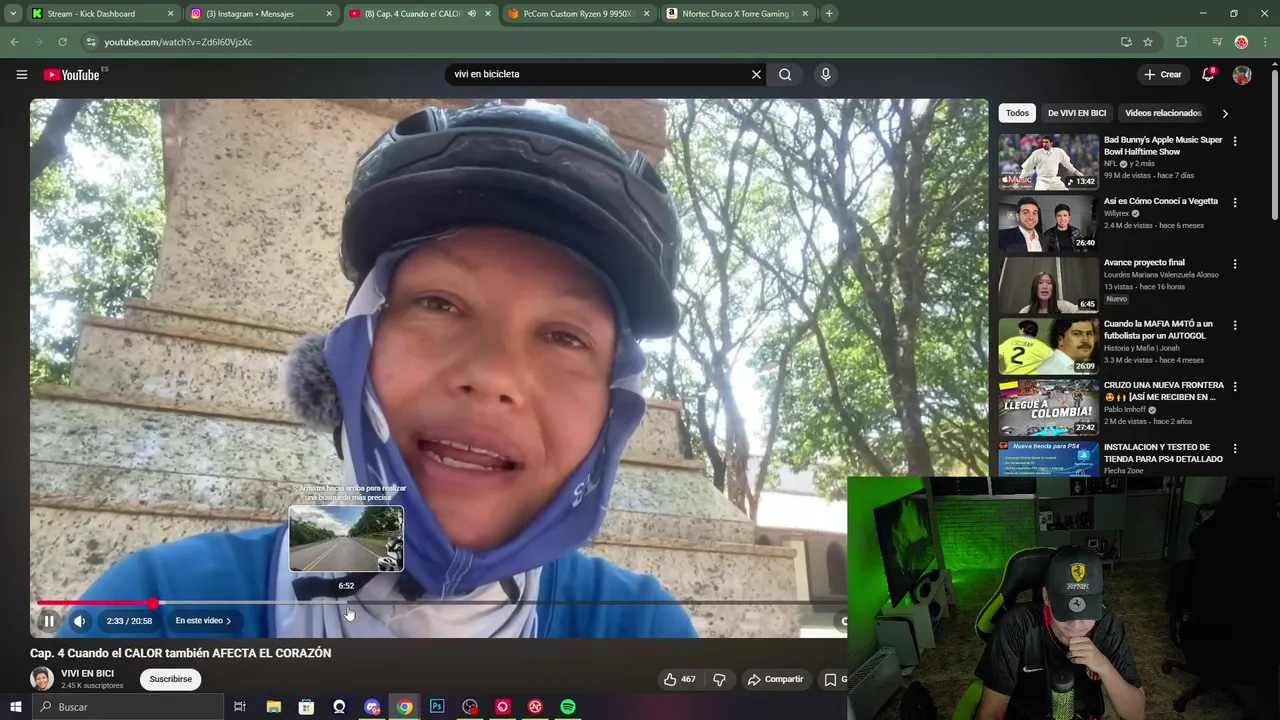The image size is (1280, 720).
Task: Dislike the video with thumbs down
Action: [719, 679]
